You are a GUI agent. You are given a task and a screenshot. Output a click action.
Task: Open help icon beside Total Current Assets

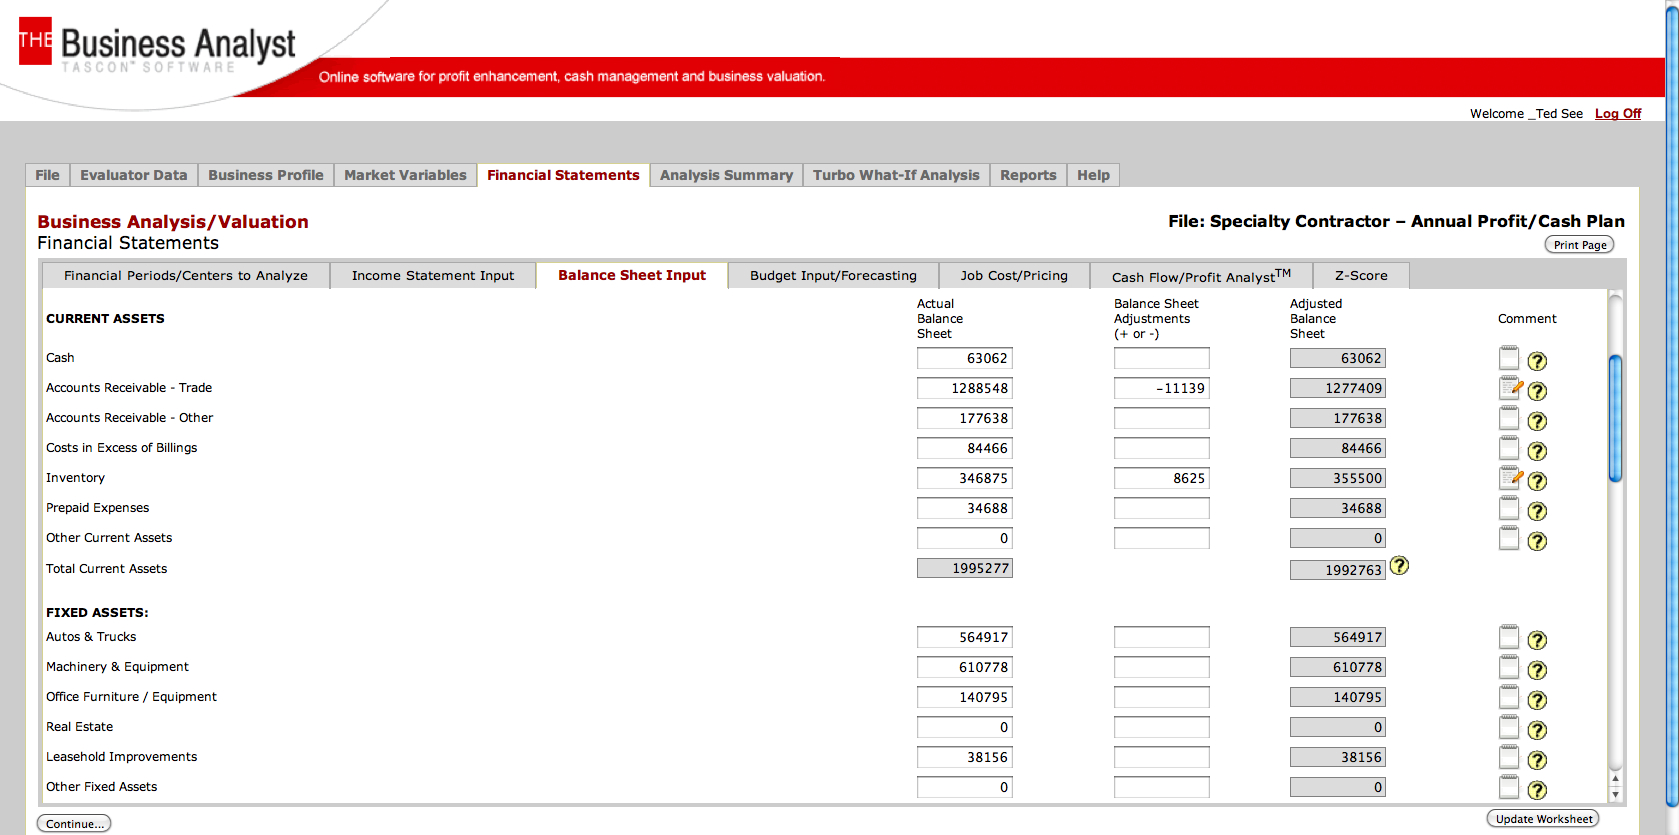(1399, 566)
